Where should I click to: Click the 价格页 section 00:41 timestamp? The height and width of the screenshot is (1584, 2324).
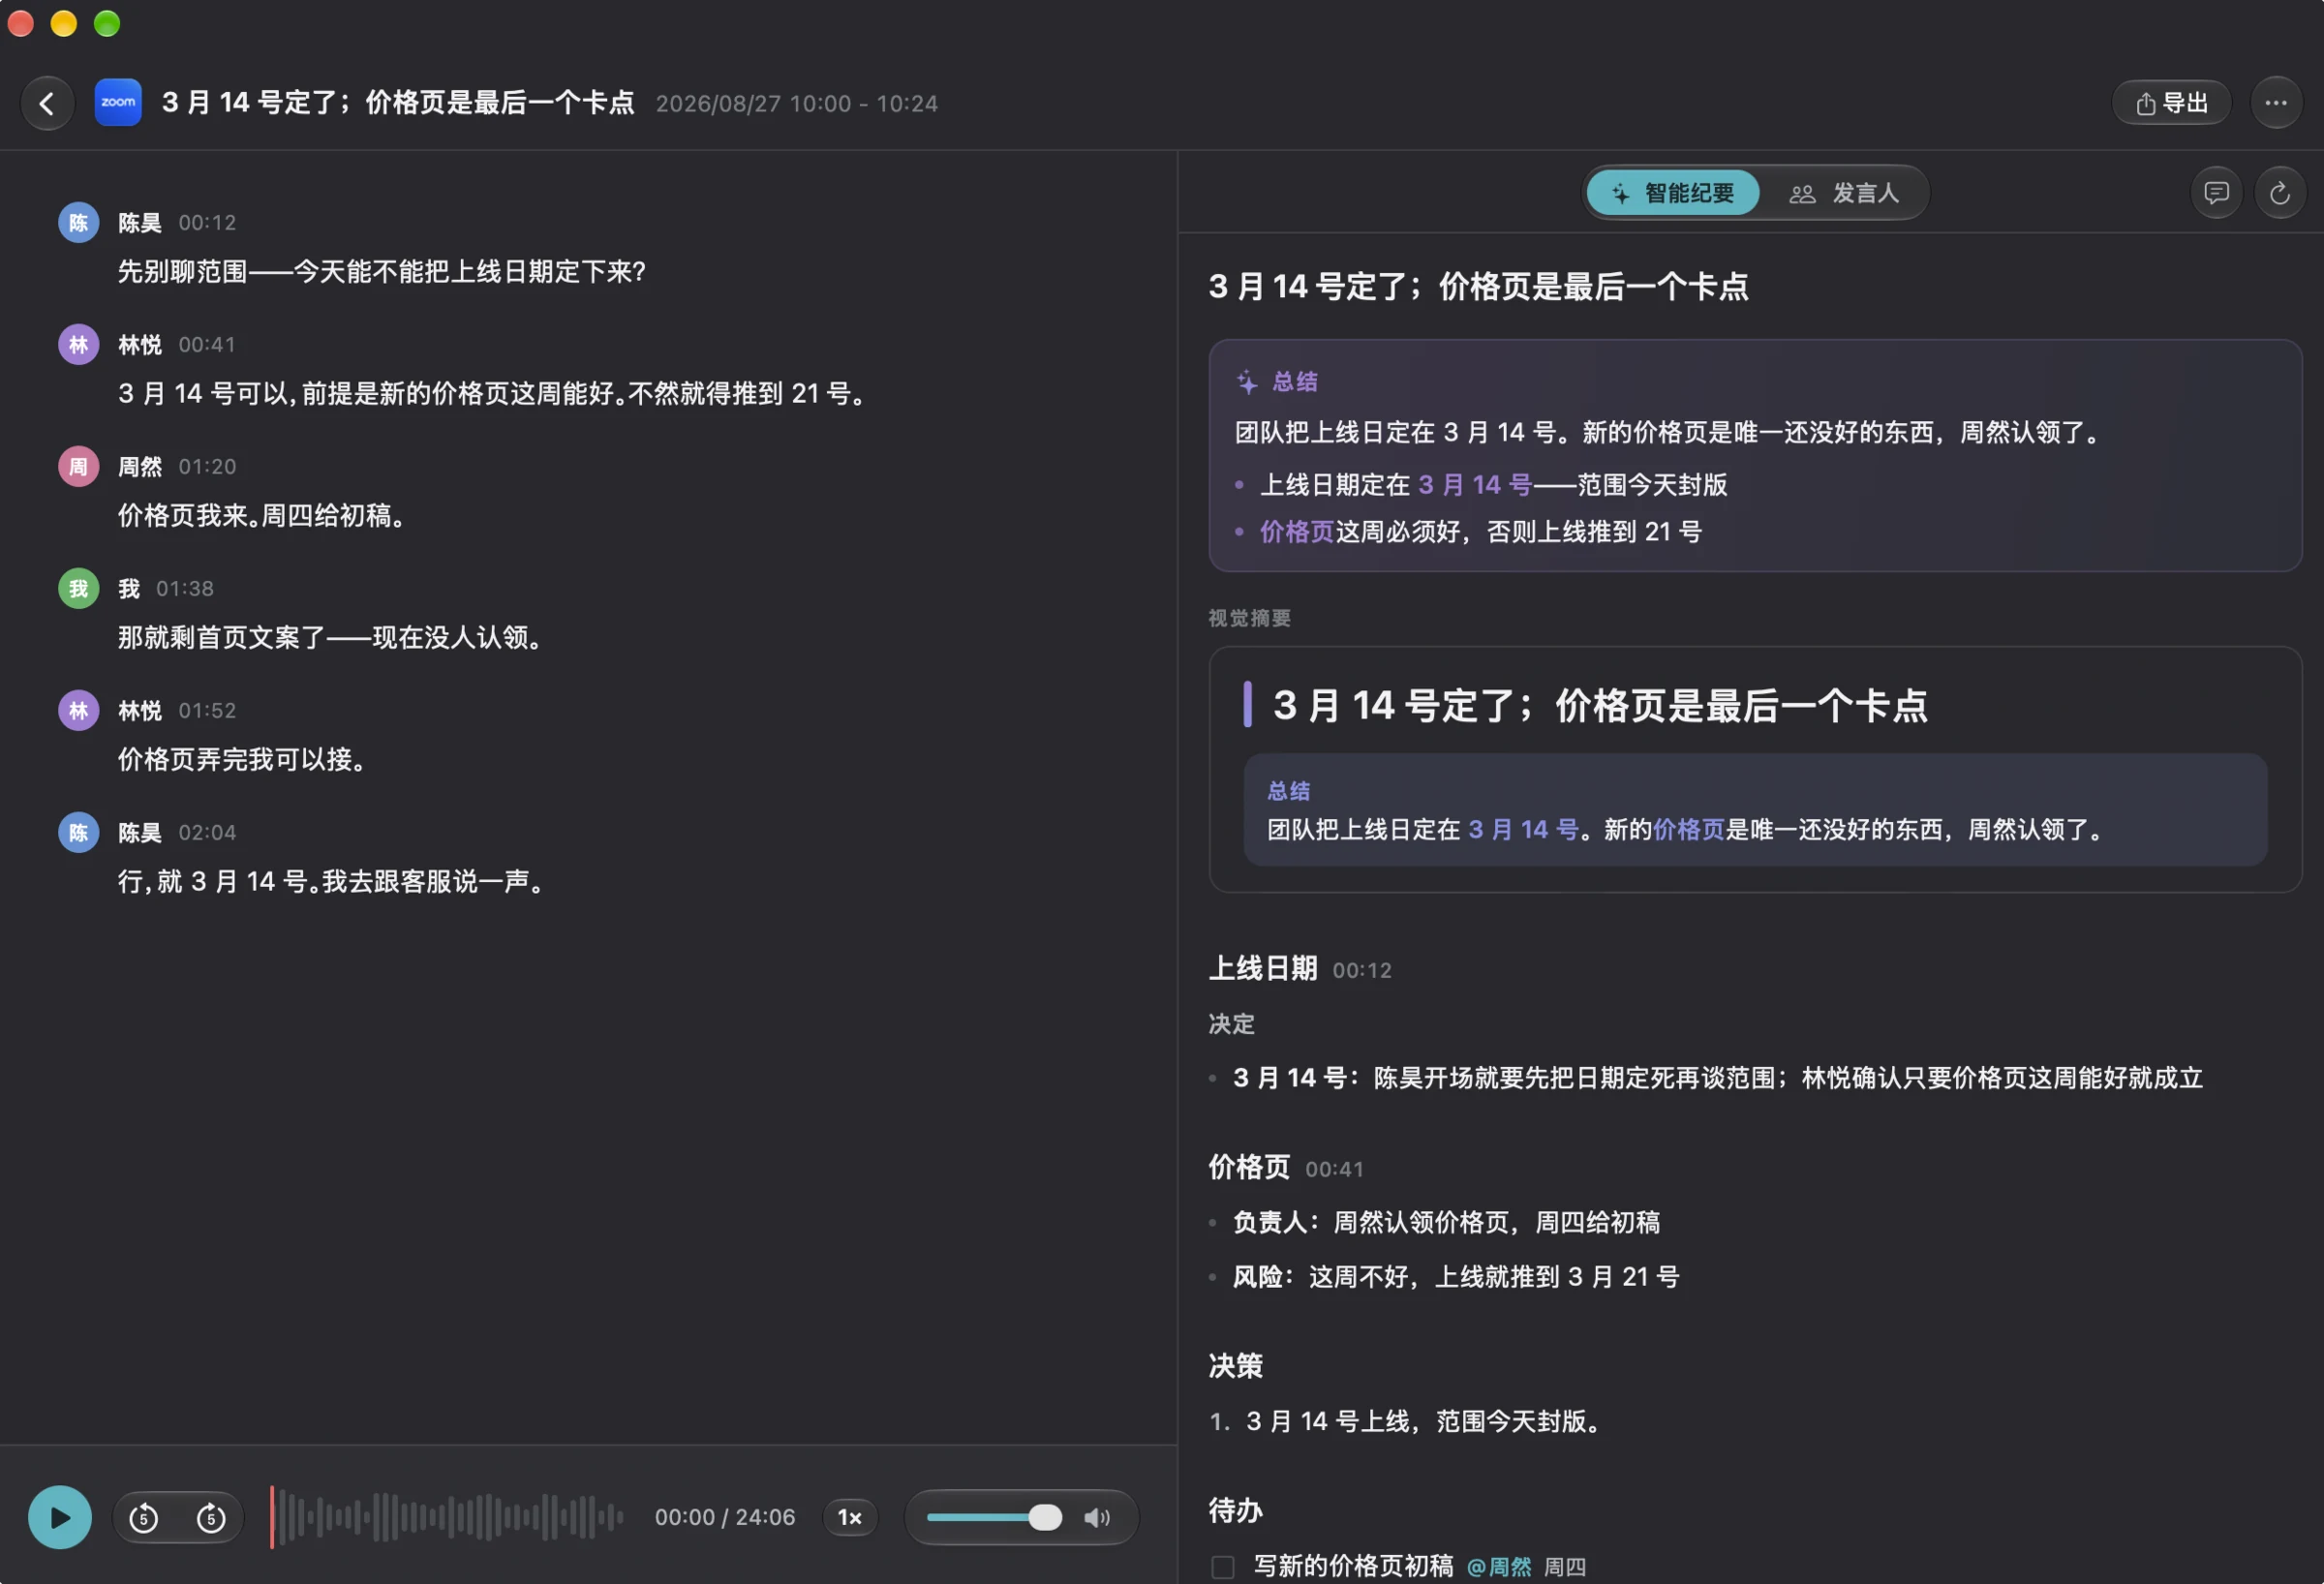tap(1334, 1169)
